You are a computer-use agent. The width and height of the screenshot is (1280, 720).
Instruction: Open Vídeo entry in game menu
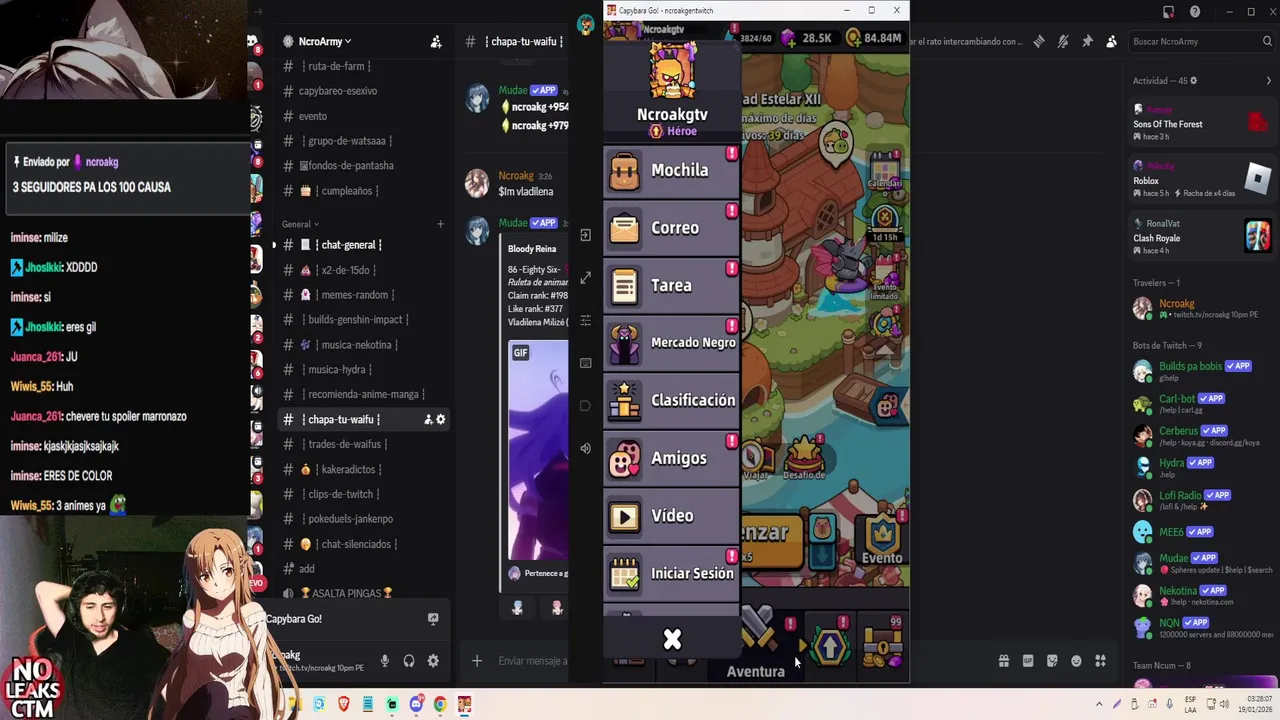pos(671,516)
